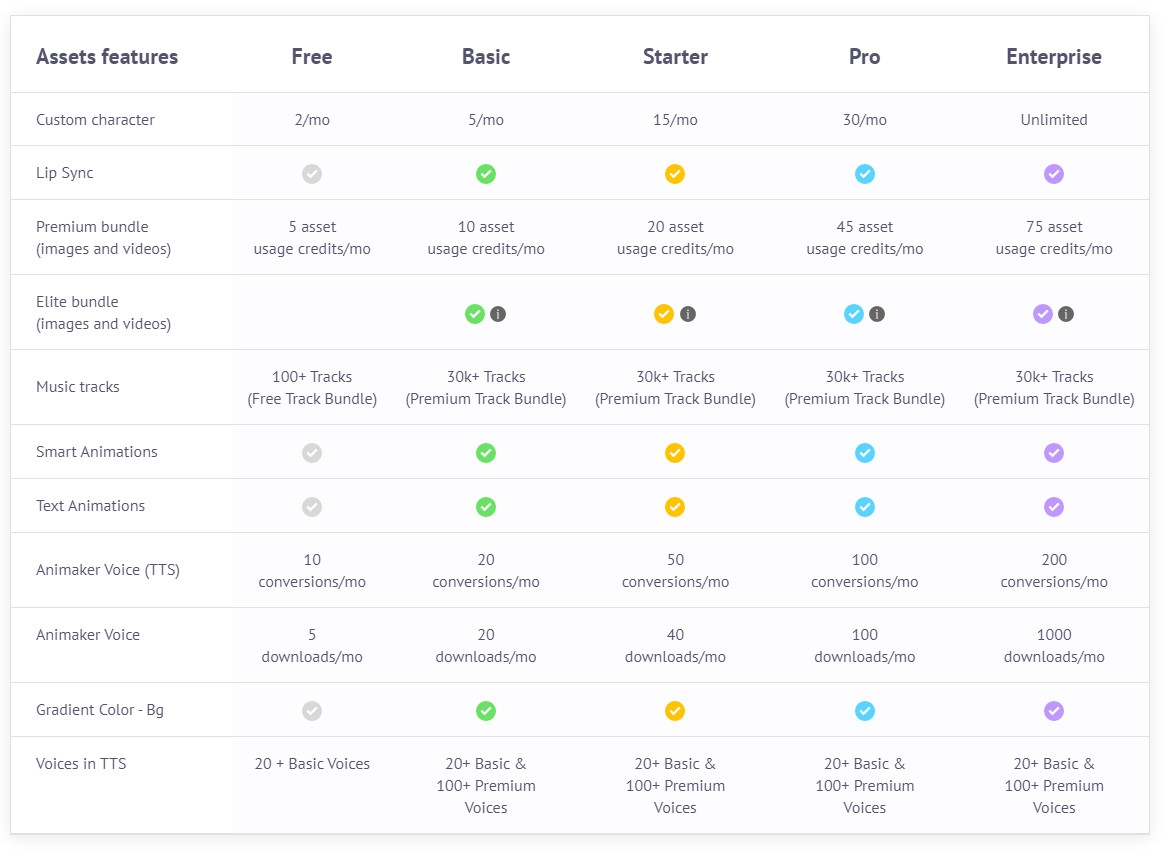
Task: Click the Pro plan column header
Action: 865,57
